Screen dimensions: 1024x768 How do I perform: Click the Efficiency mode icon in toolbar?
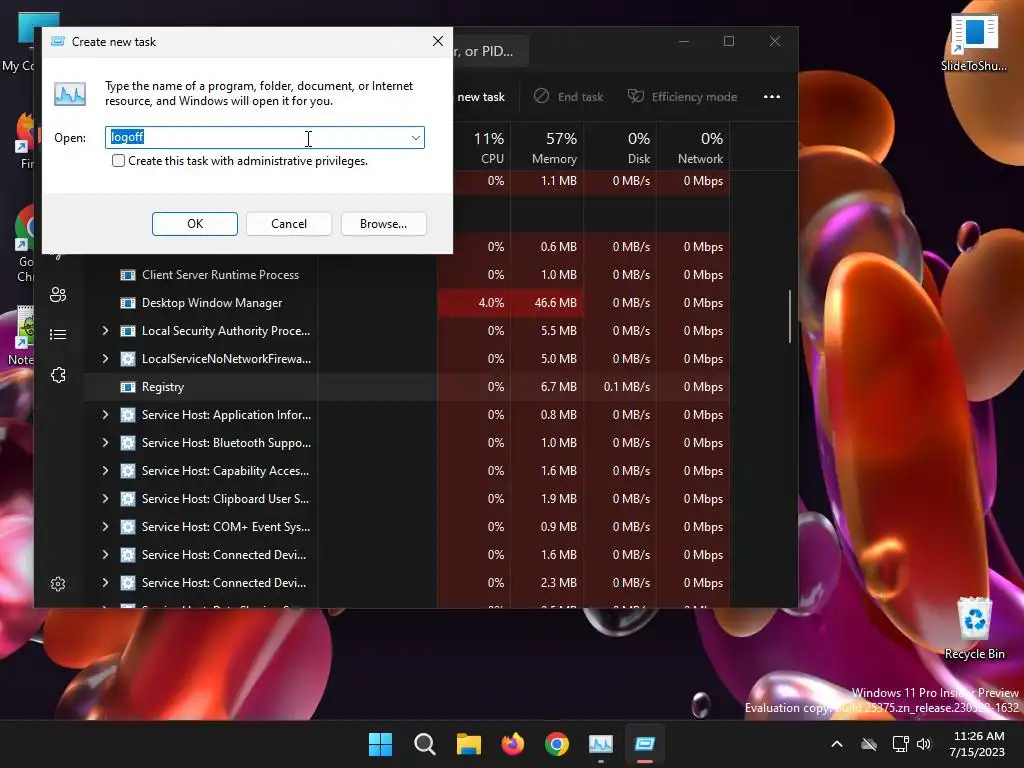[x=635, y=97]
